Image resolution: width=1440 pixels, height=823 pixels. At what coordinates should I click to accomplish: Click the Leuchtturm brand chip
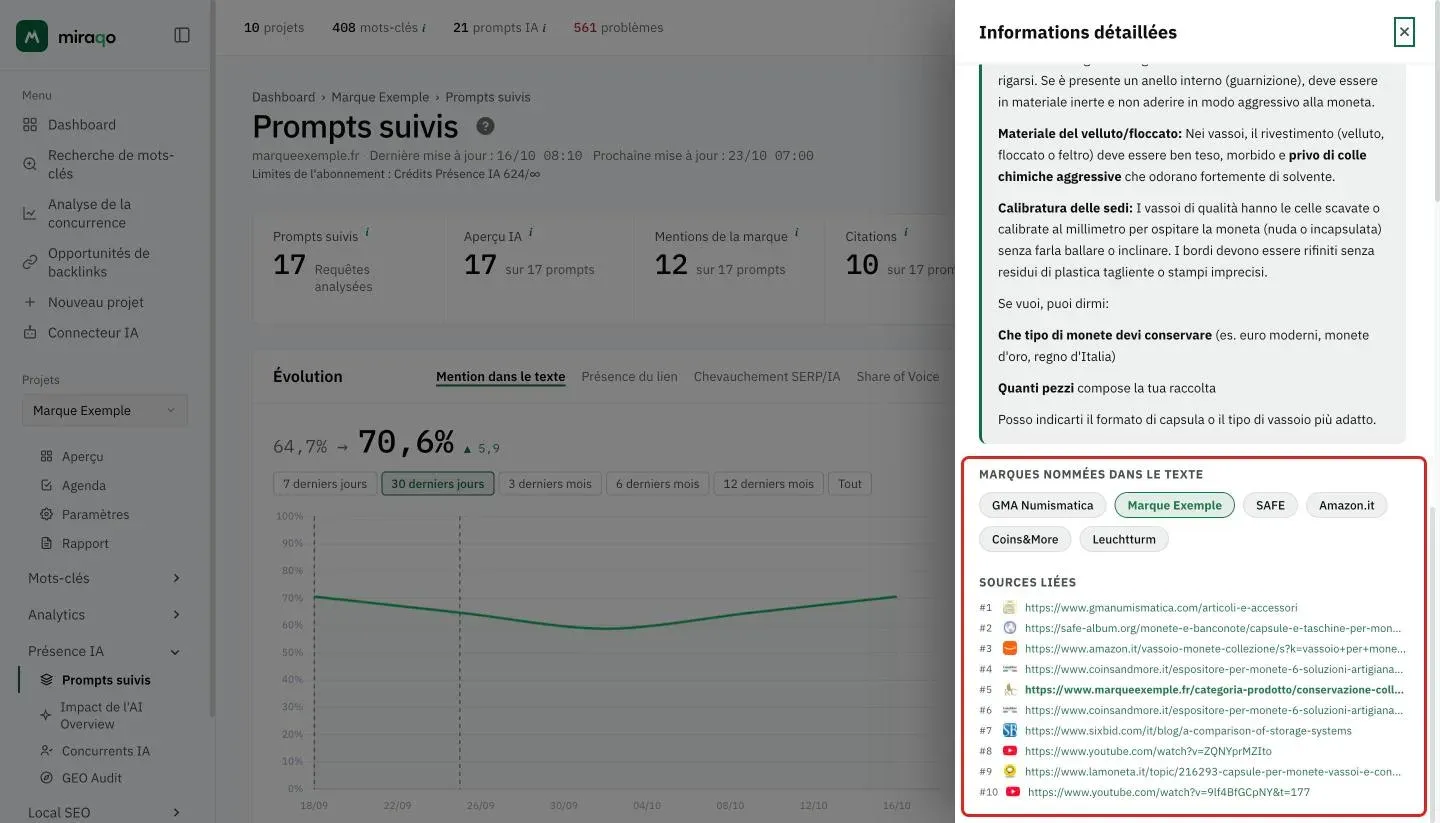tap(1124, 539)
